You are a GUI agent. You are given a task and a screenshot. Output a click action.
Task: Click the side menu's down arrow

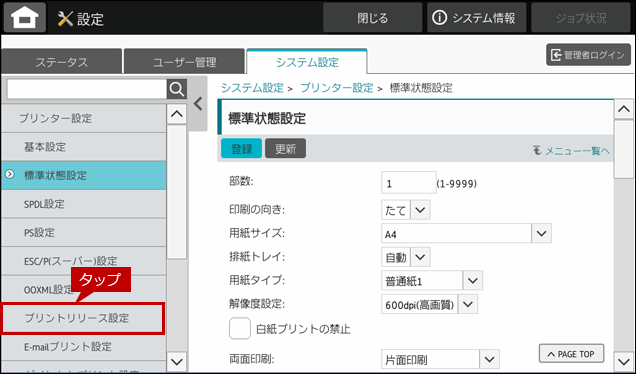[177, 361]
